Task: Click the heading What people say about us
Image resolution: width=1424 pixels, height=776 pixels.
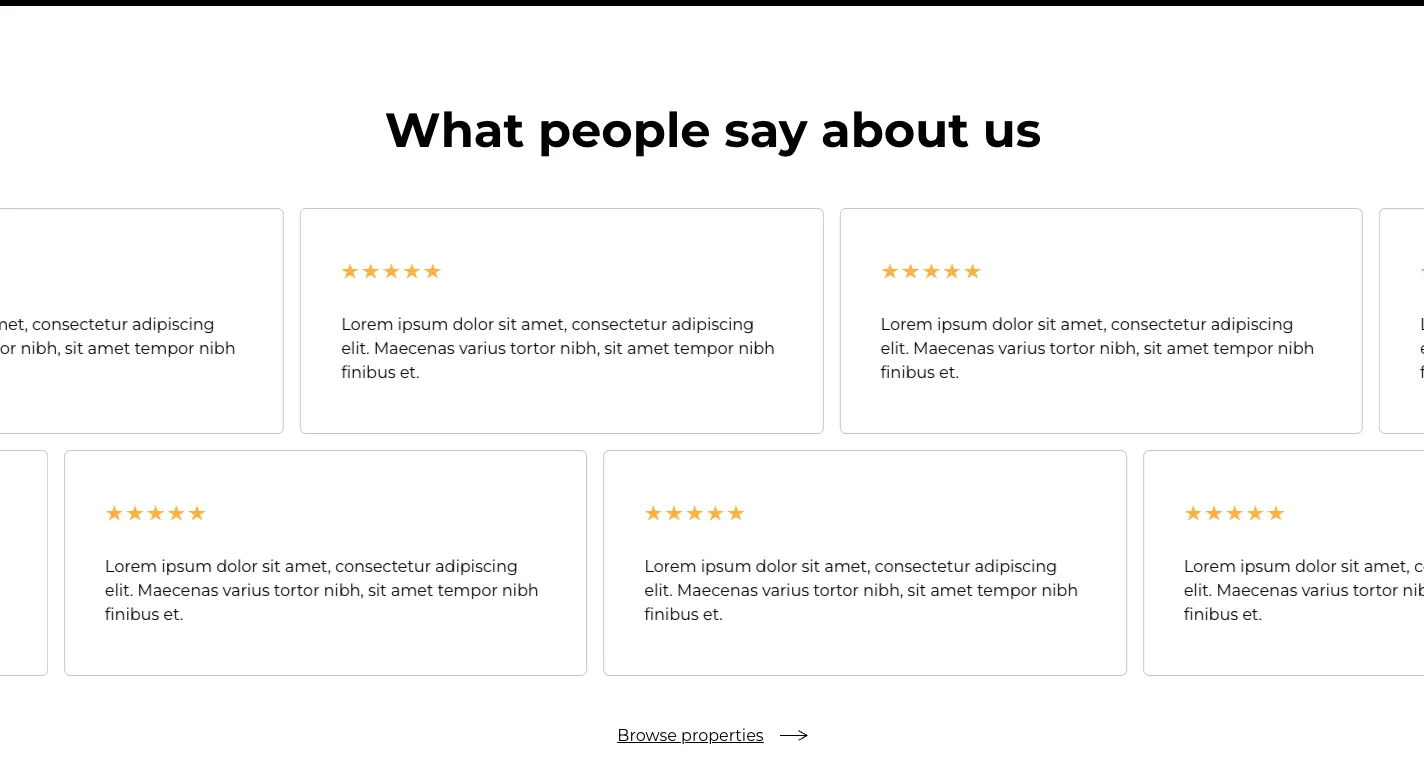Action: (x=712, y=130)
